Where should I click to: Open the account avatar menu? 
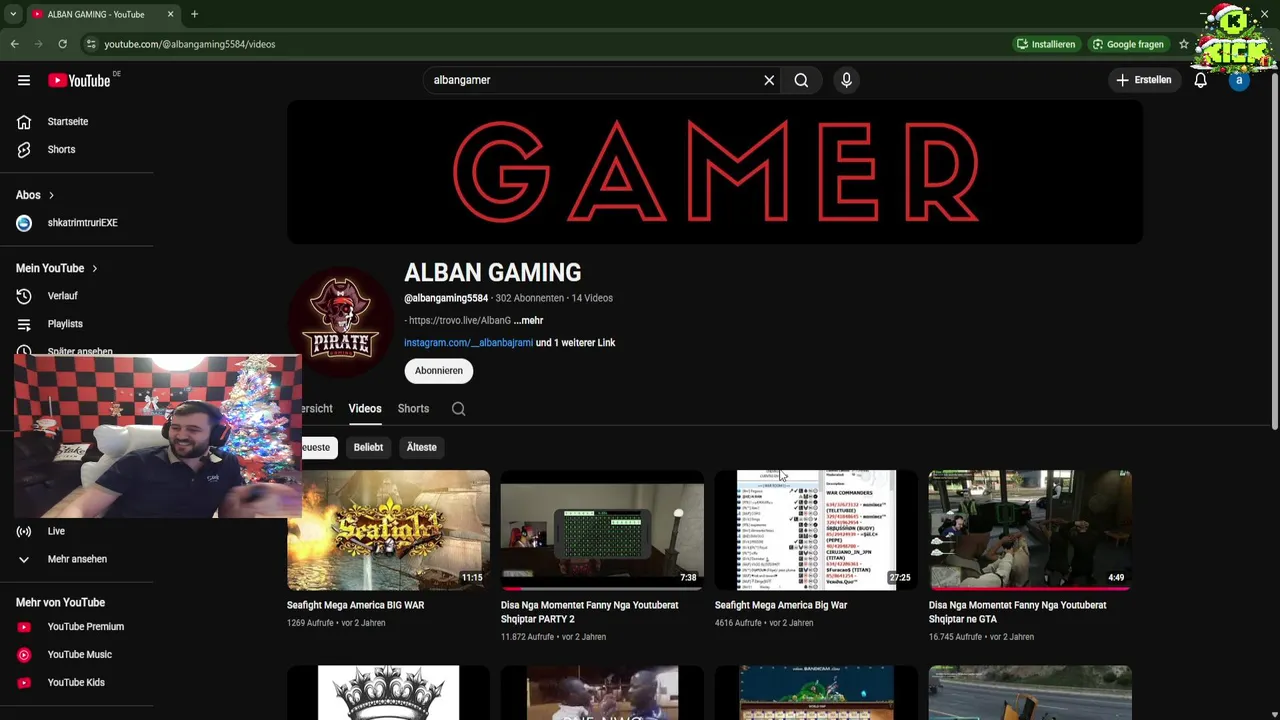point(1239,80)
